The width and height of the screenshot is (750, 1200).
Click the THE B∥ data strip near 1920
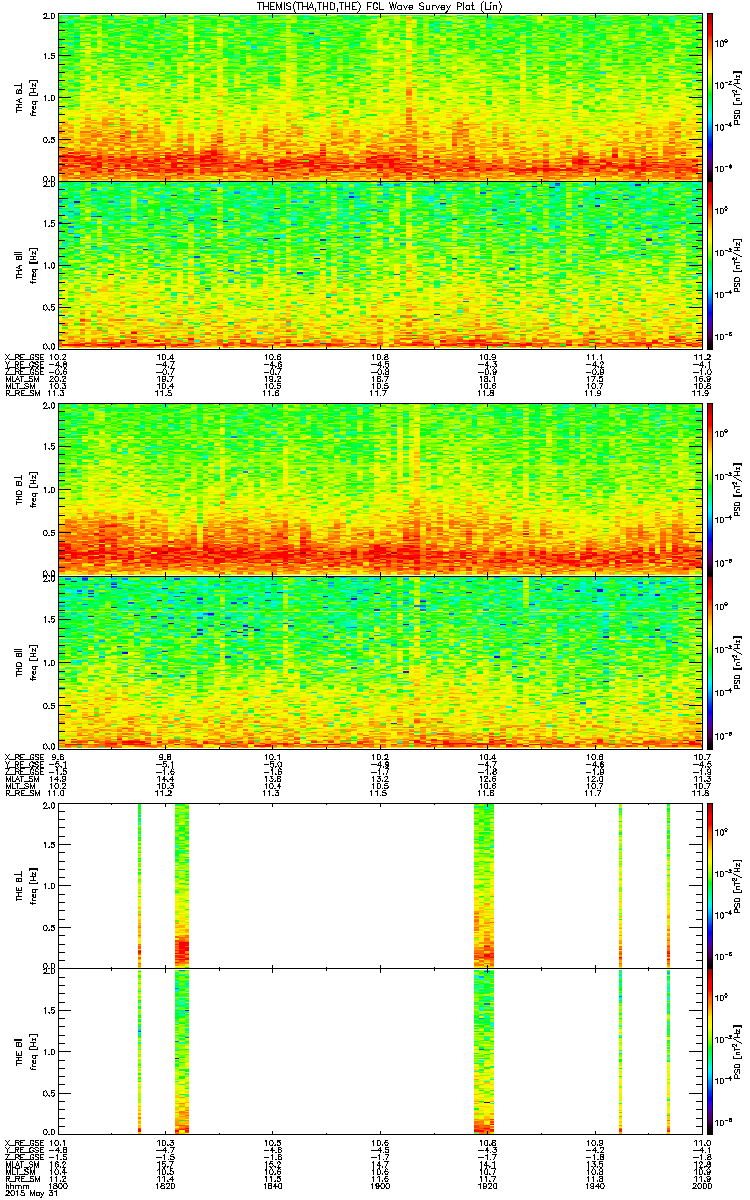click(x=484, y=1052)
